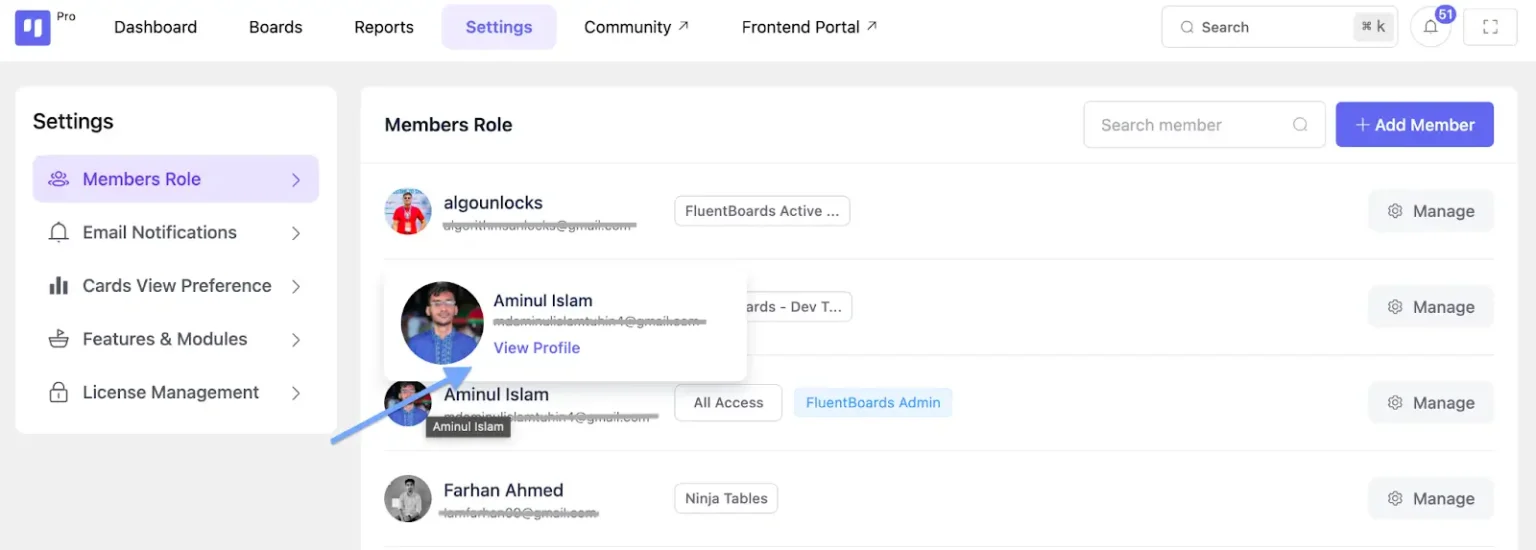Expand Members Role chevron arrow
This screenshot has height=550, width=1536.
(x=296, y=180)
